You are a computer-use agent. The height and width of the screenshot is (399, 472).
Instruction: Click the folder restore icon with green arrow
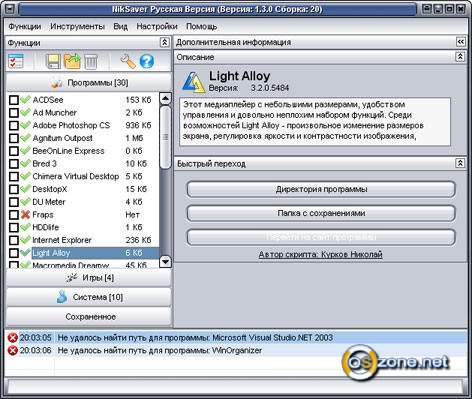pos(72,61)
